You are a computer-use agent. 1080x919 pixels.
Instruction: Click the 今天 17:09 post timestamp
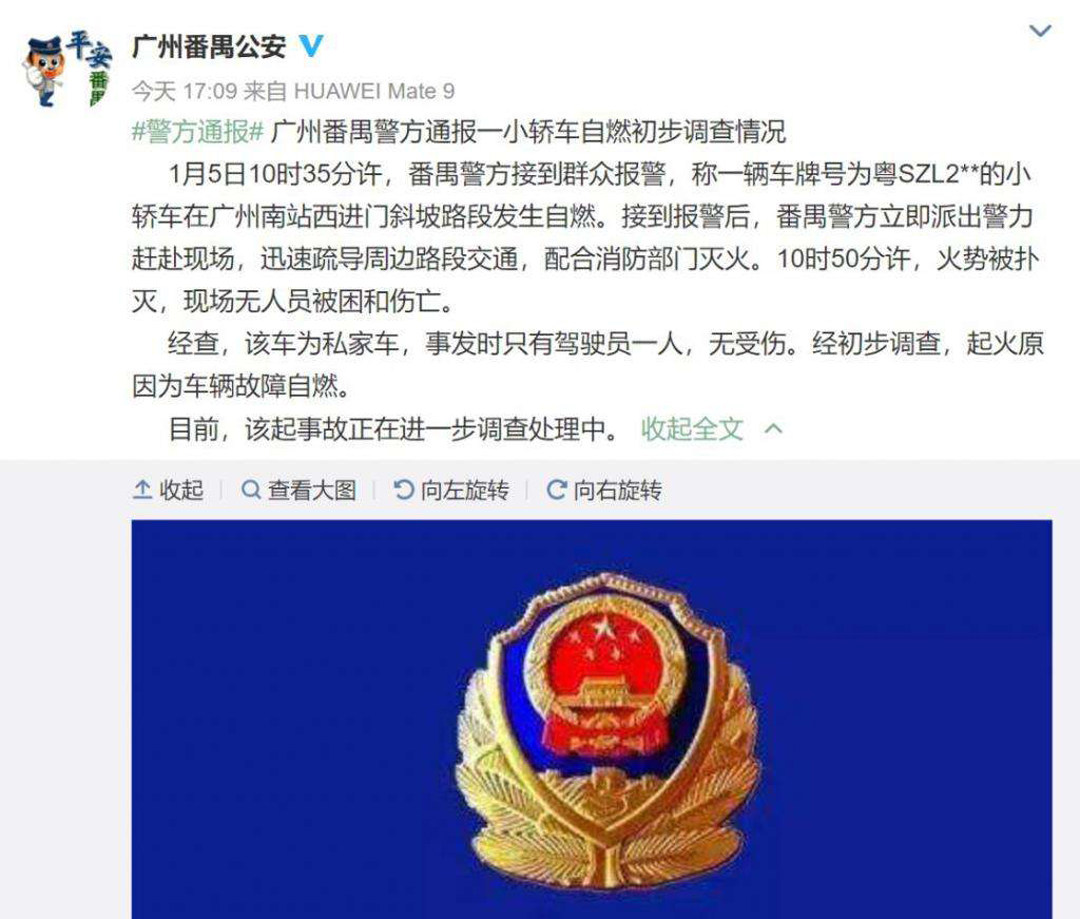tap(184, 91)
